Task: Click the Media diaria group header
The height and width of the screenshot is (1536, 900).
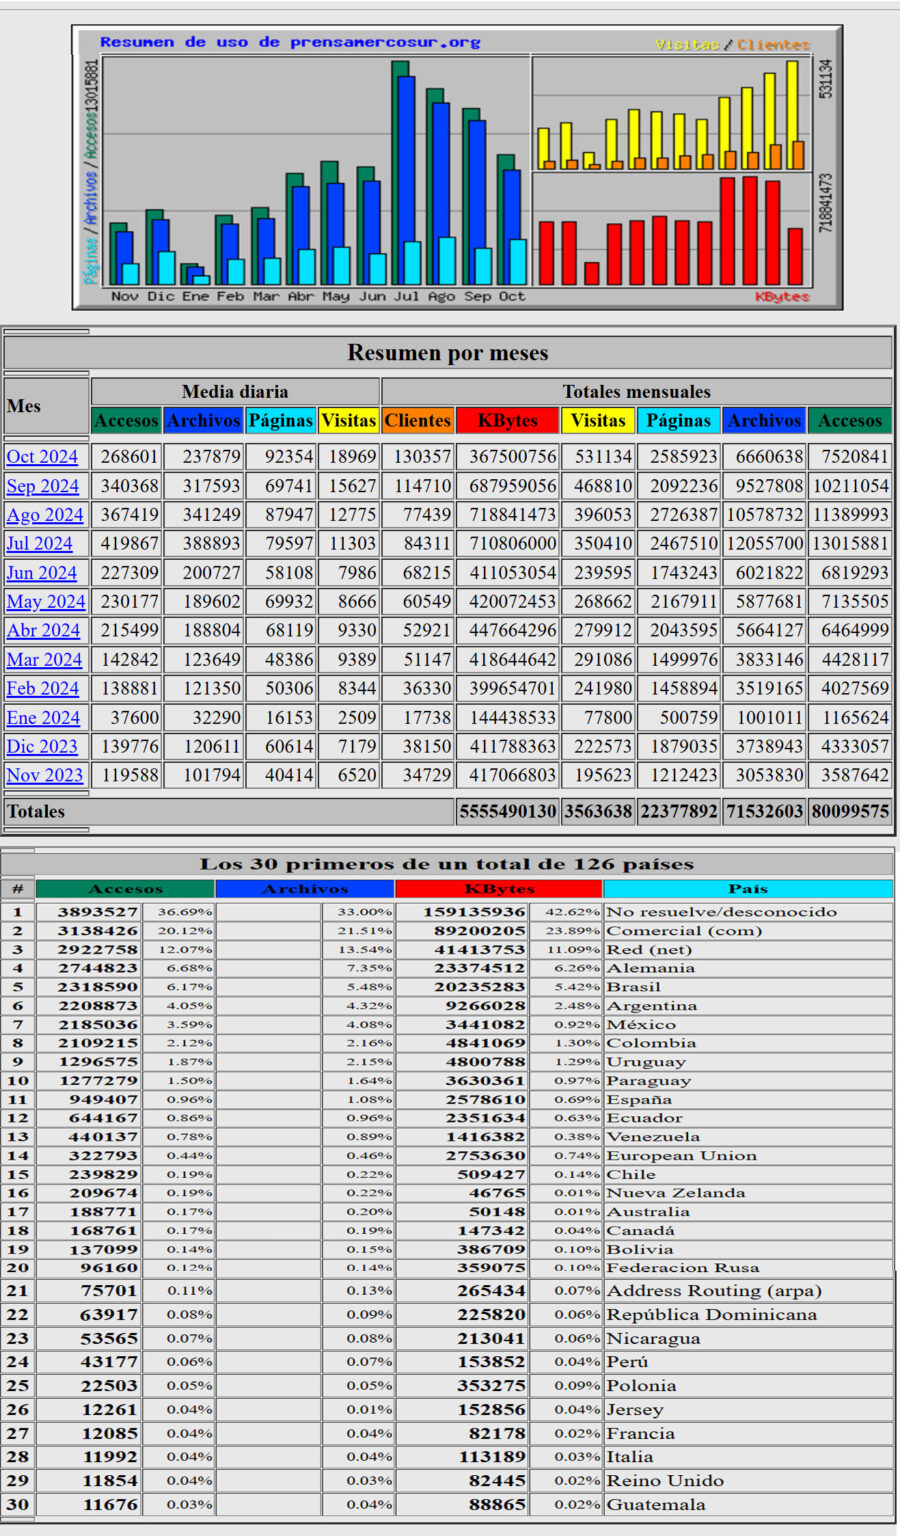Action: (x=235, y=392)
